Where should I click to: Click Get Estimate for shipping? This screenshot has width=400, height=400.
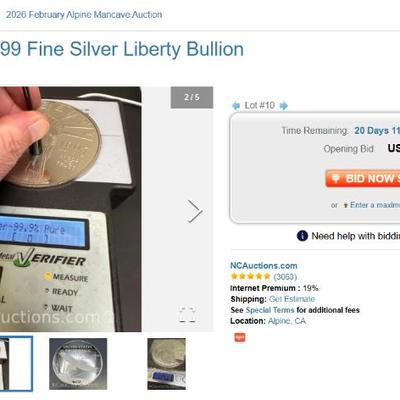point(292,299)
